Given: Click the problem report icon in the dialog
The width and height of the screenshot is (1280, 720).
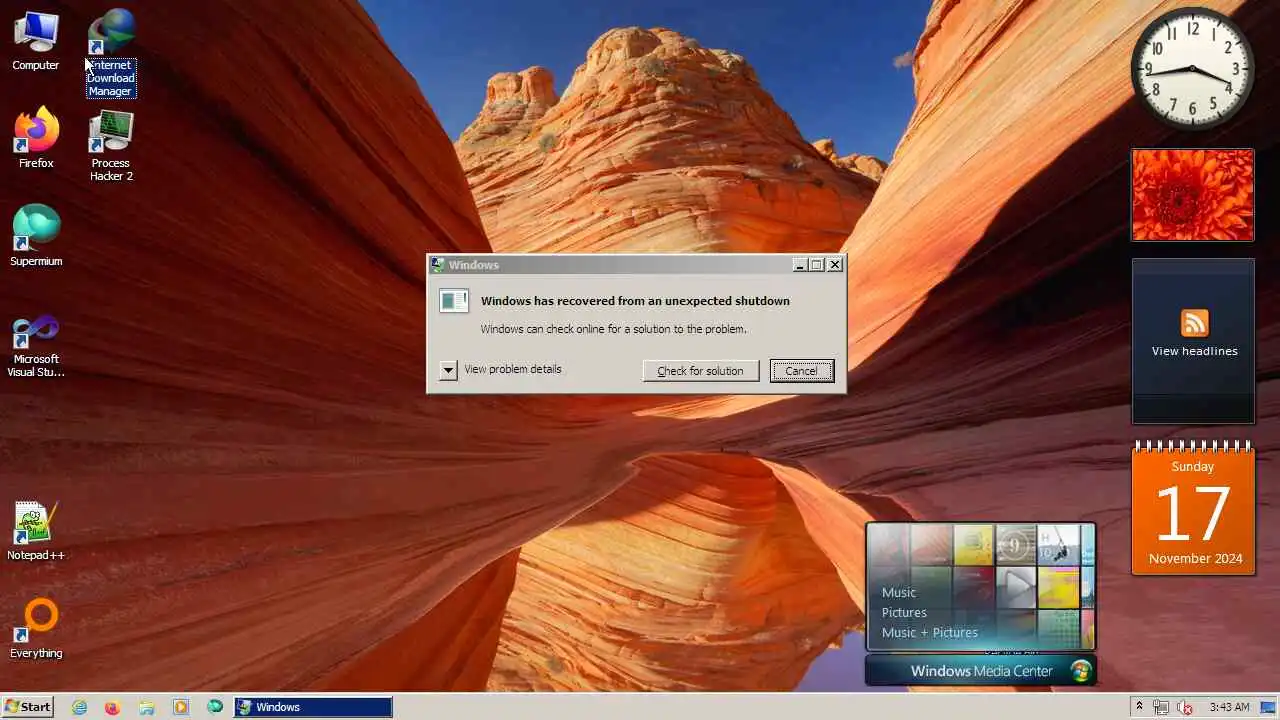Looking at the screenshot, I should point(454,301).
